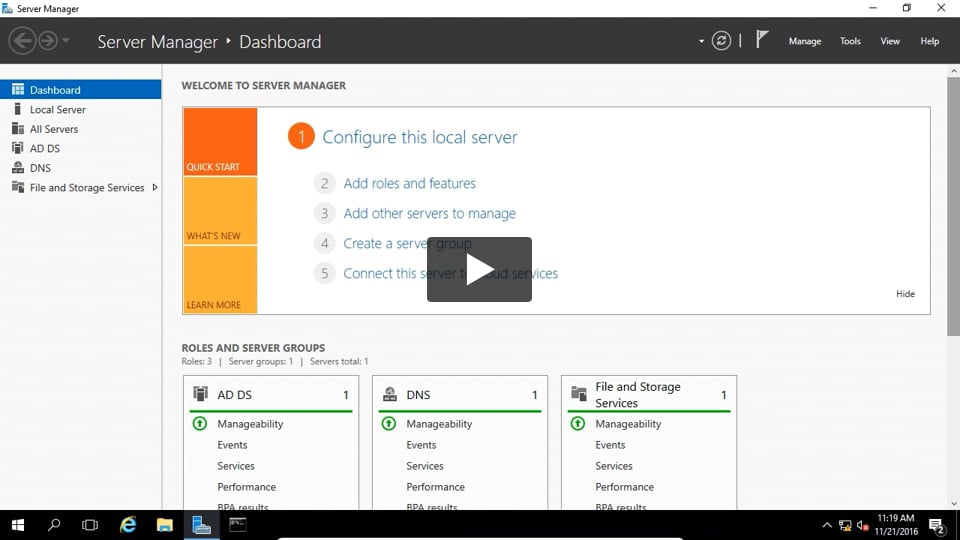Click the DNS tile icon
The width and height of the screenshot is (960, 540).
[390, 395]
